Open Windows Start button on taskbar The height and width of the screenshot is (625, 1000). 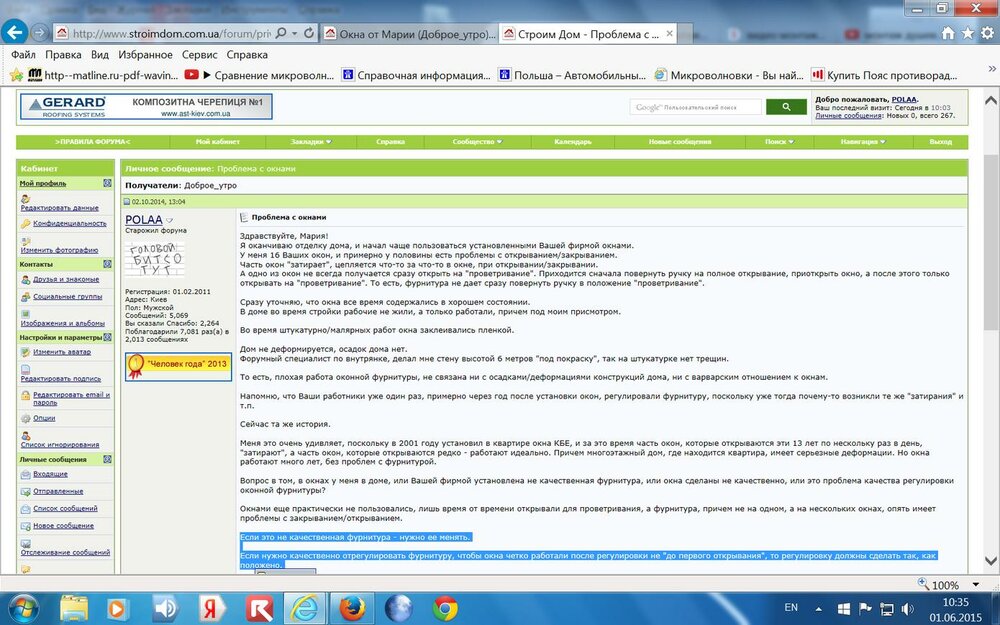click(24, 609)
